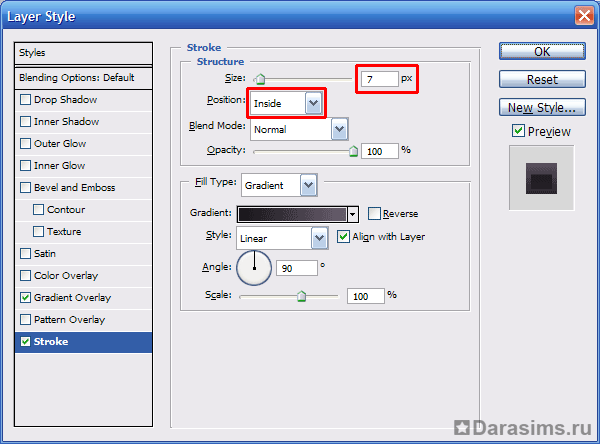Open the Position dropdown
The width and height of the screenshot is (600, 444).
314,103
